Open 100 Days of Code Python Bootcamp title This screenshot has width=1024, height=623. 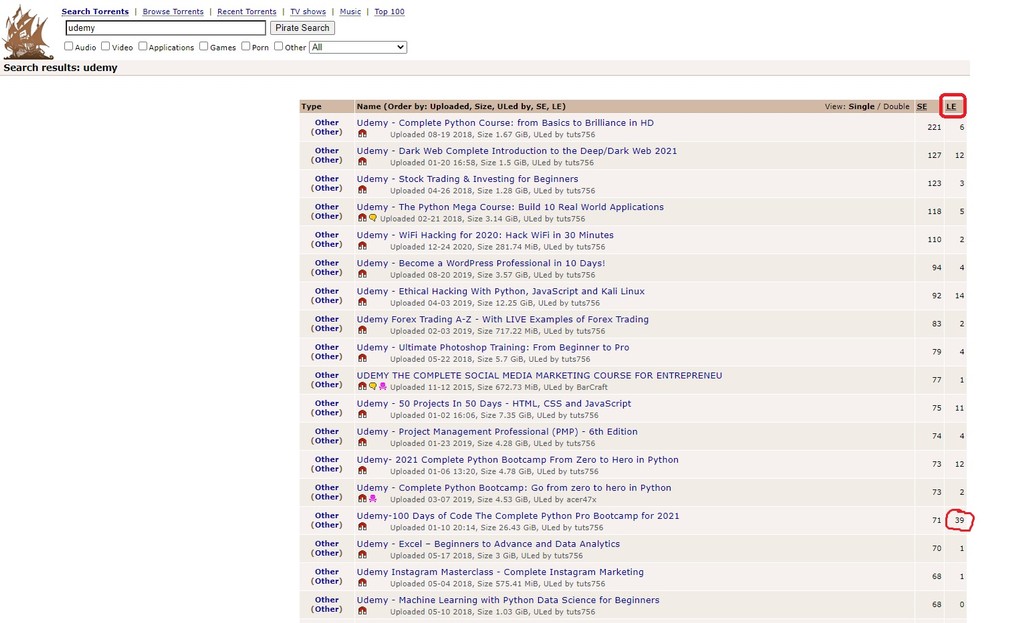[518, 516]
